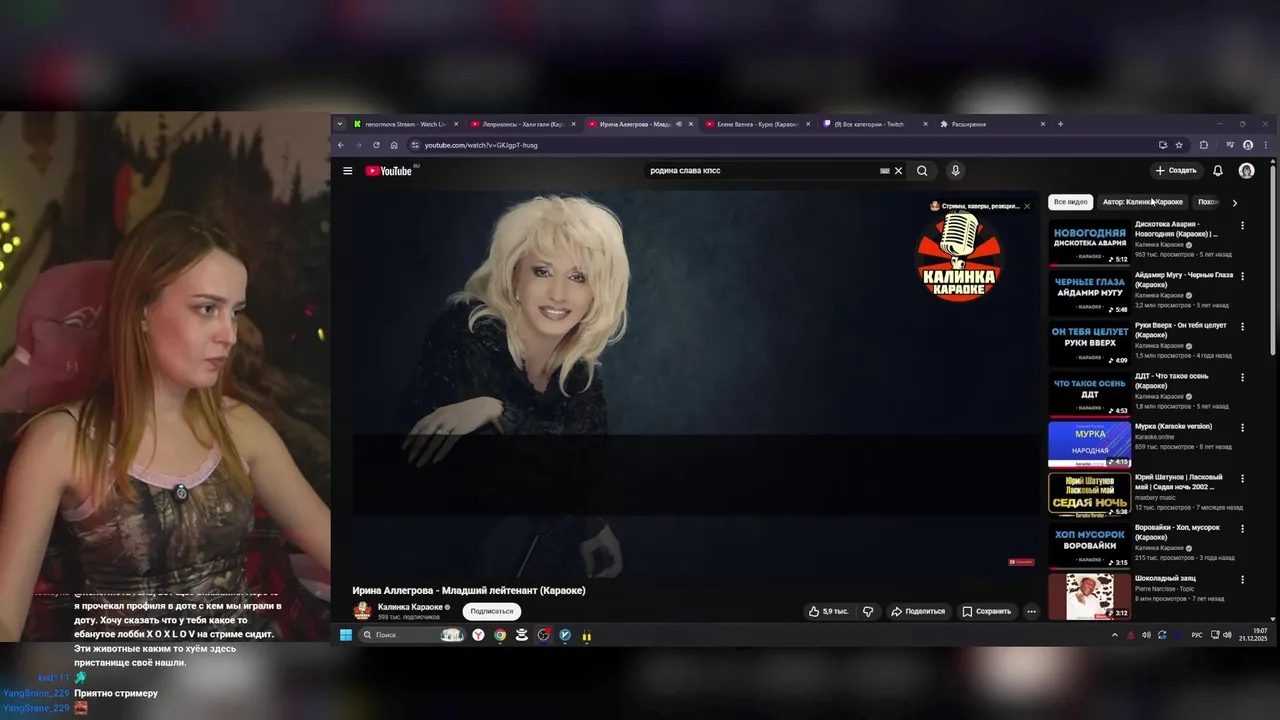
Task: Click the magnifier search button
Action: [x=922, y=171]
